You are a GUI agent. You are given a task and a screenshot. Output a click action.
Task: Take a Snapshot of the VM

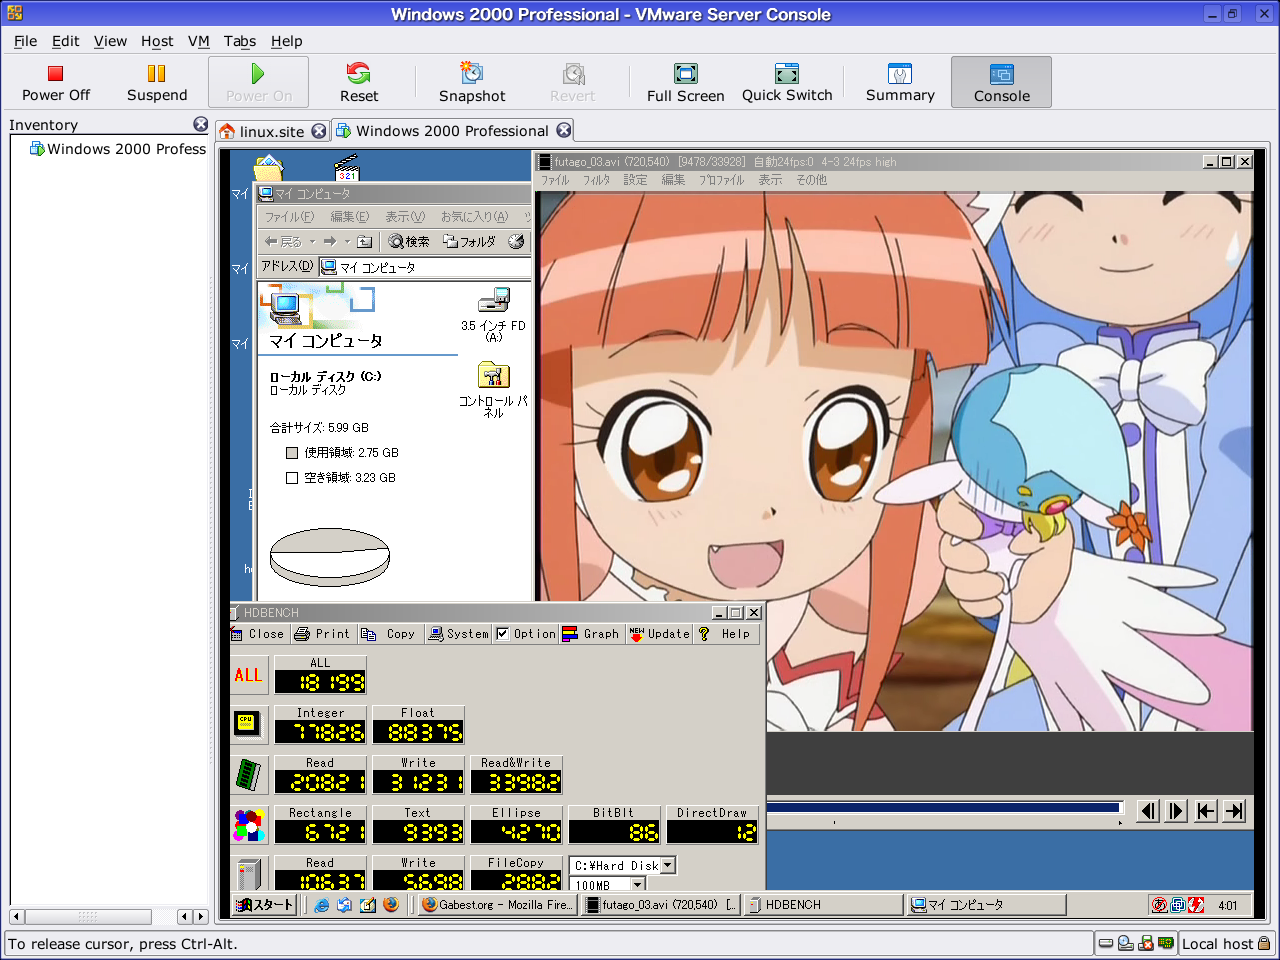pyautogui.click(x=472, y=82)
